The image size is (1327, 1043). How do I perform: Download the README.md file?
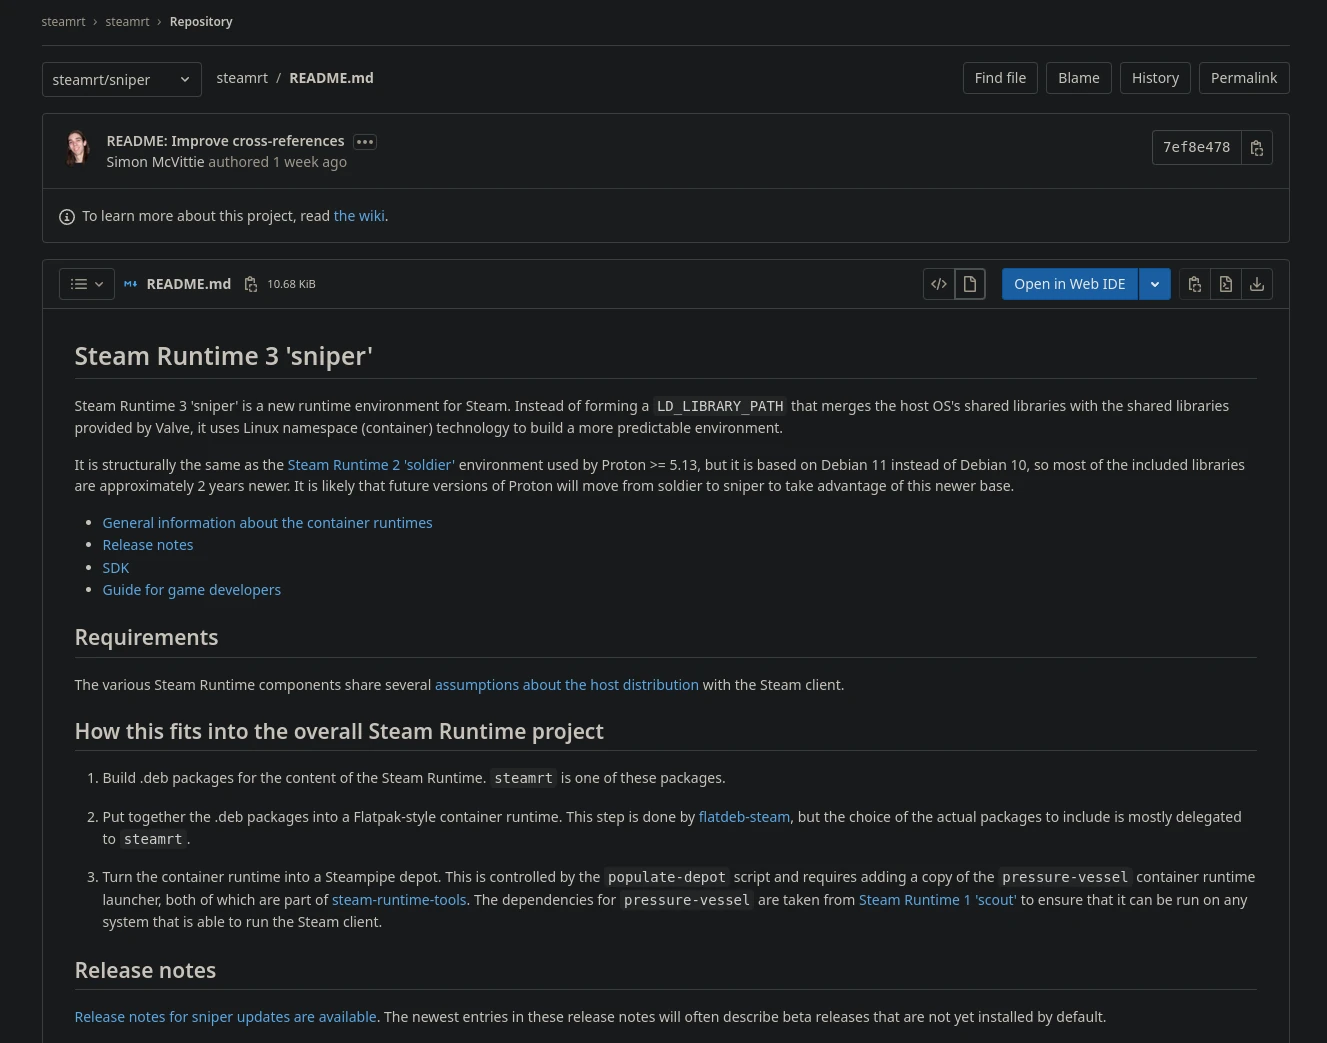[x=1257, y=284]
